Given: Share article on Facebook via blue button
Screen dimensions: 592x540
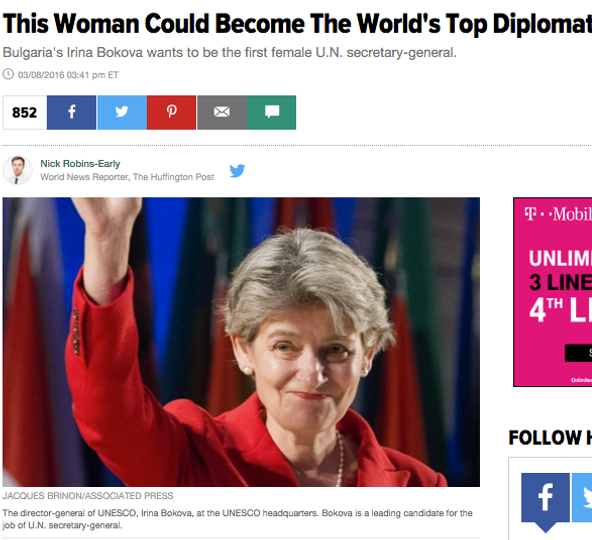Looking at the screenshot, I should (x=71, y=113).
